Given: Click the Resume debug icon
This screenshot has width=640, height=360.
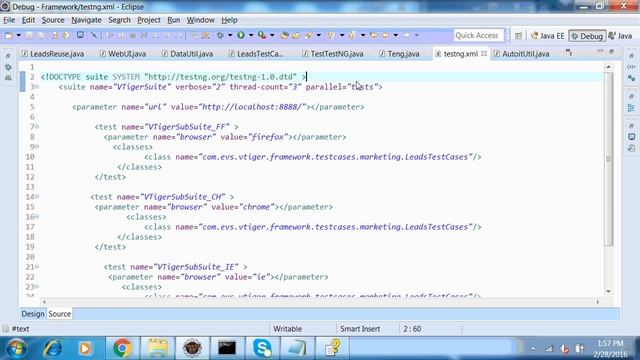Looking at the screenshot, I should pos(109,36).
